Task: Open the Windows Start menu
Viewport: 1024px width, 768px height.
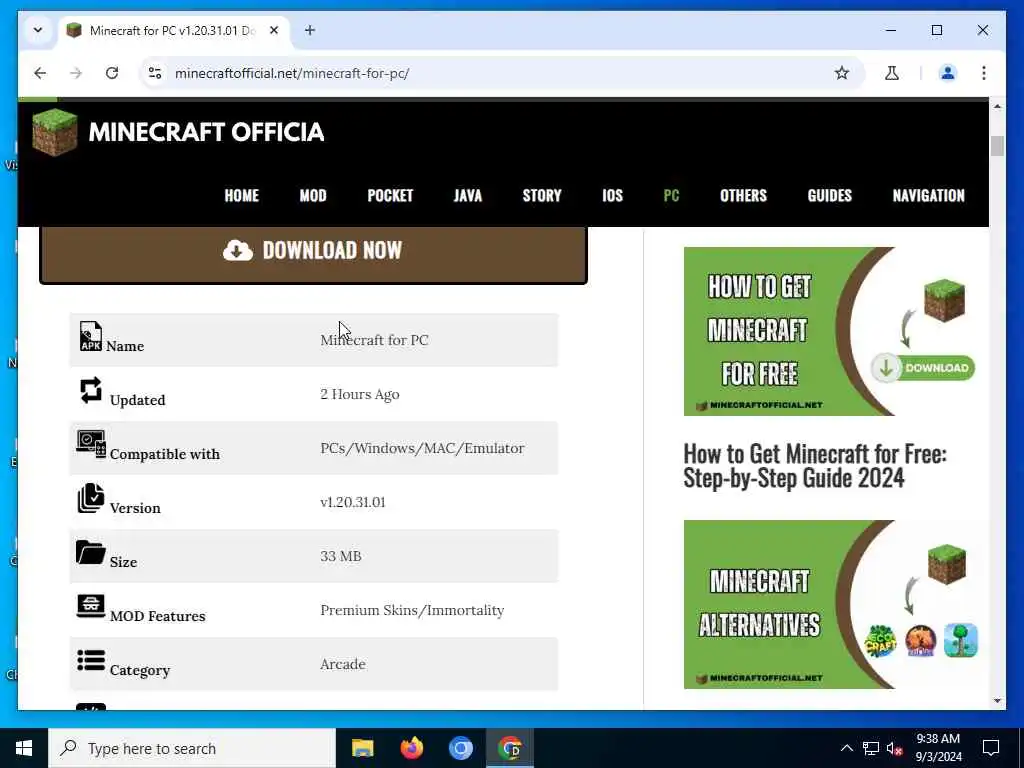Action: [x=24, y=748]
